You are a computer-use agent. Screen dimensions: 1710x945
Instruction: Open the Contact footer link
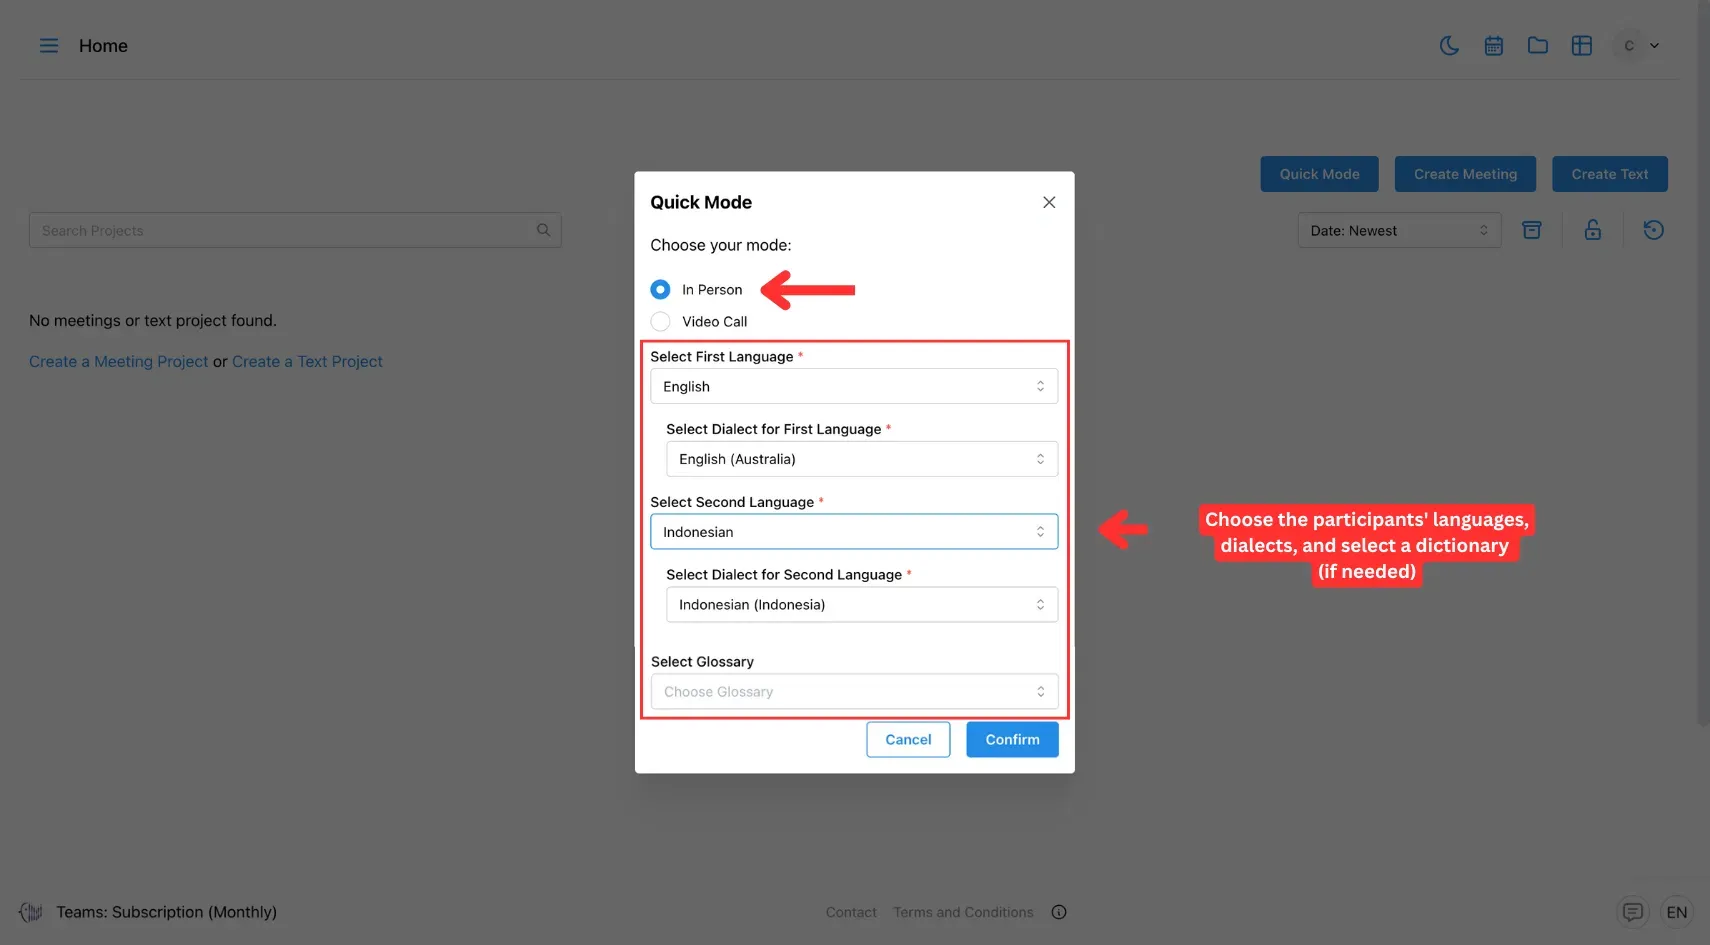click(x=851, y=912)
